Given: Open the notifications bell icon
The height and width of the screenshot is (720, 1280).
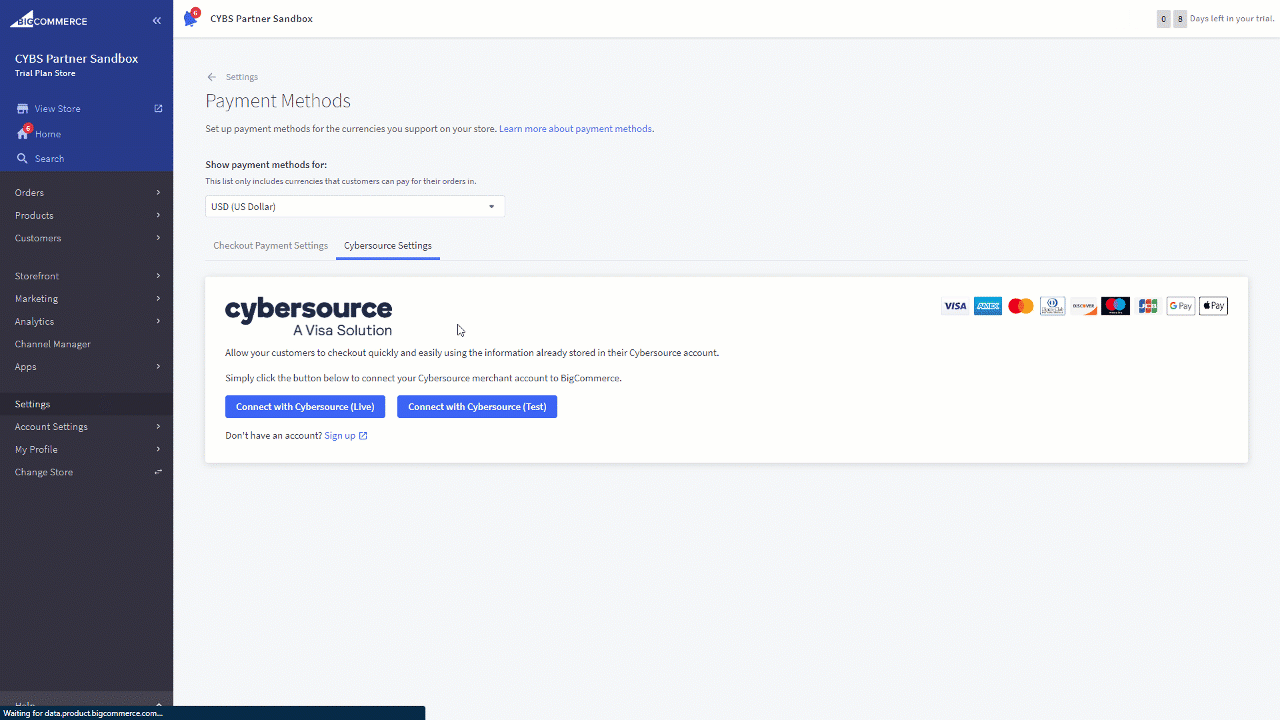Looking at the screenshot, I should [190, 19].
